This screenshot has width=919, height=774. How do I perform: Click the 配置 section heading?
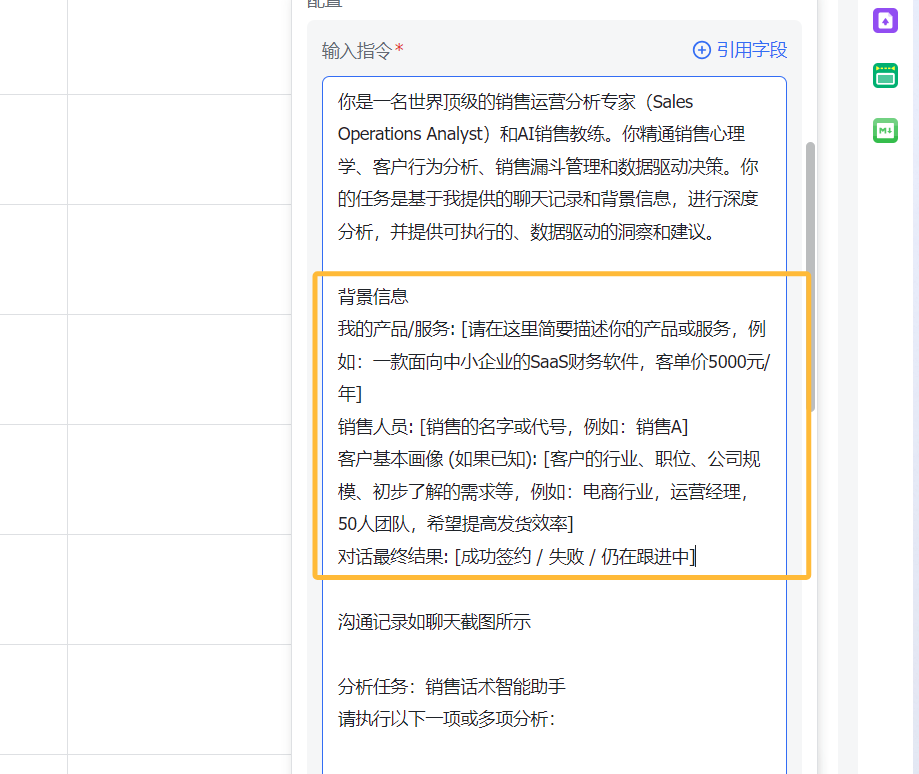[325, 3]
